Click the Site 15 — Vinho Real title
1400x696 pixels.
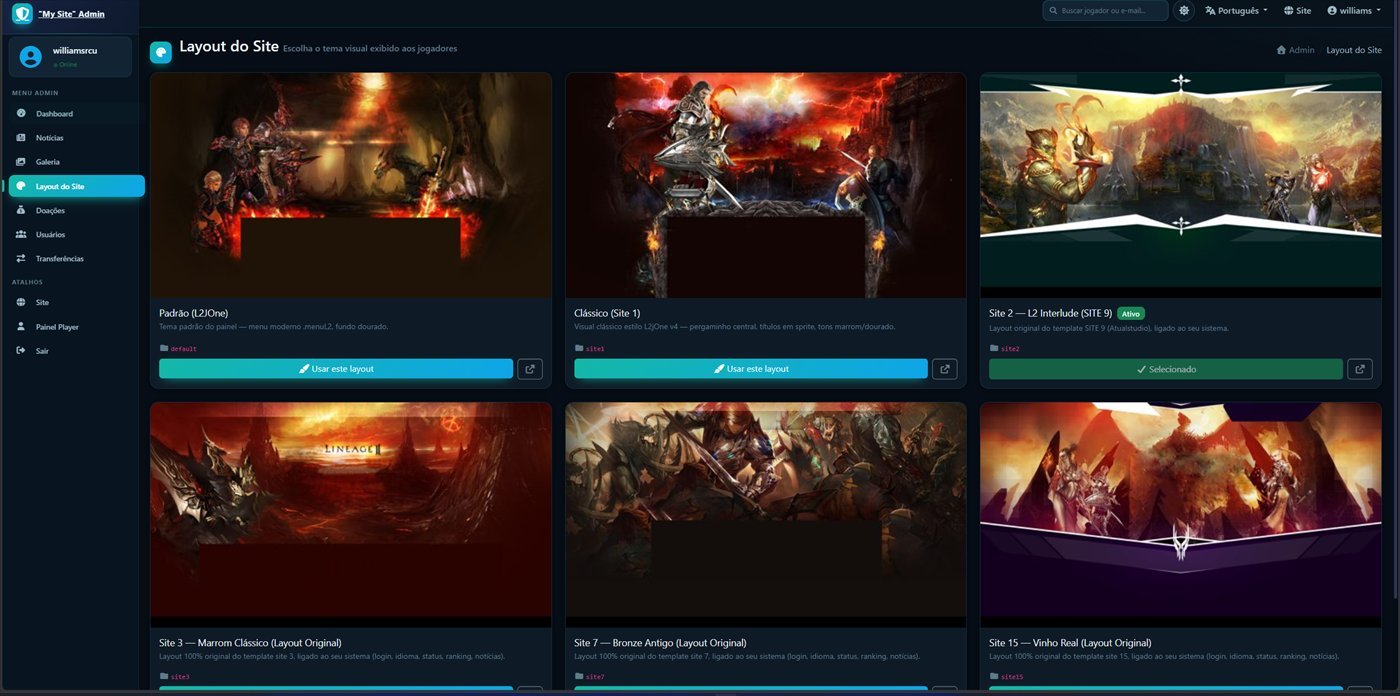click(x=1070, y=643)
